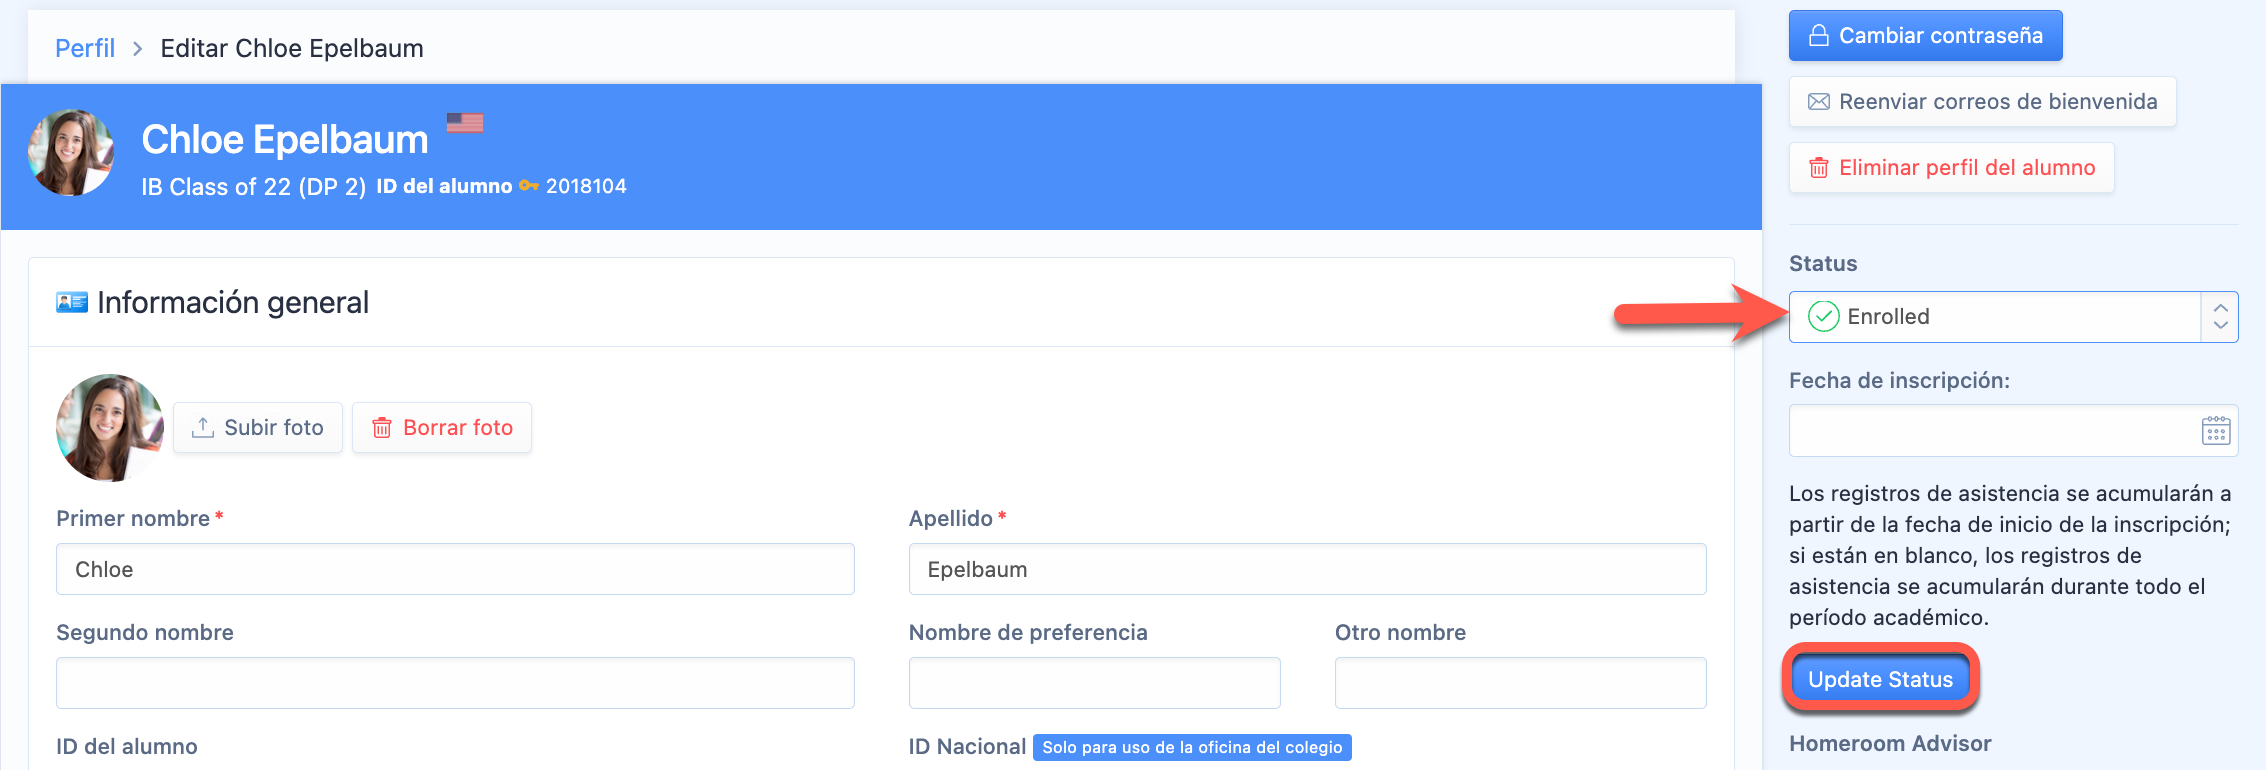
Task: Click the Fecha de inscripción date field
Action: [1990, 431]
